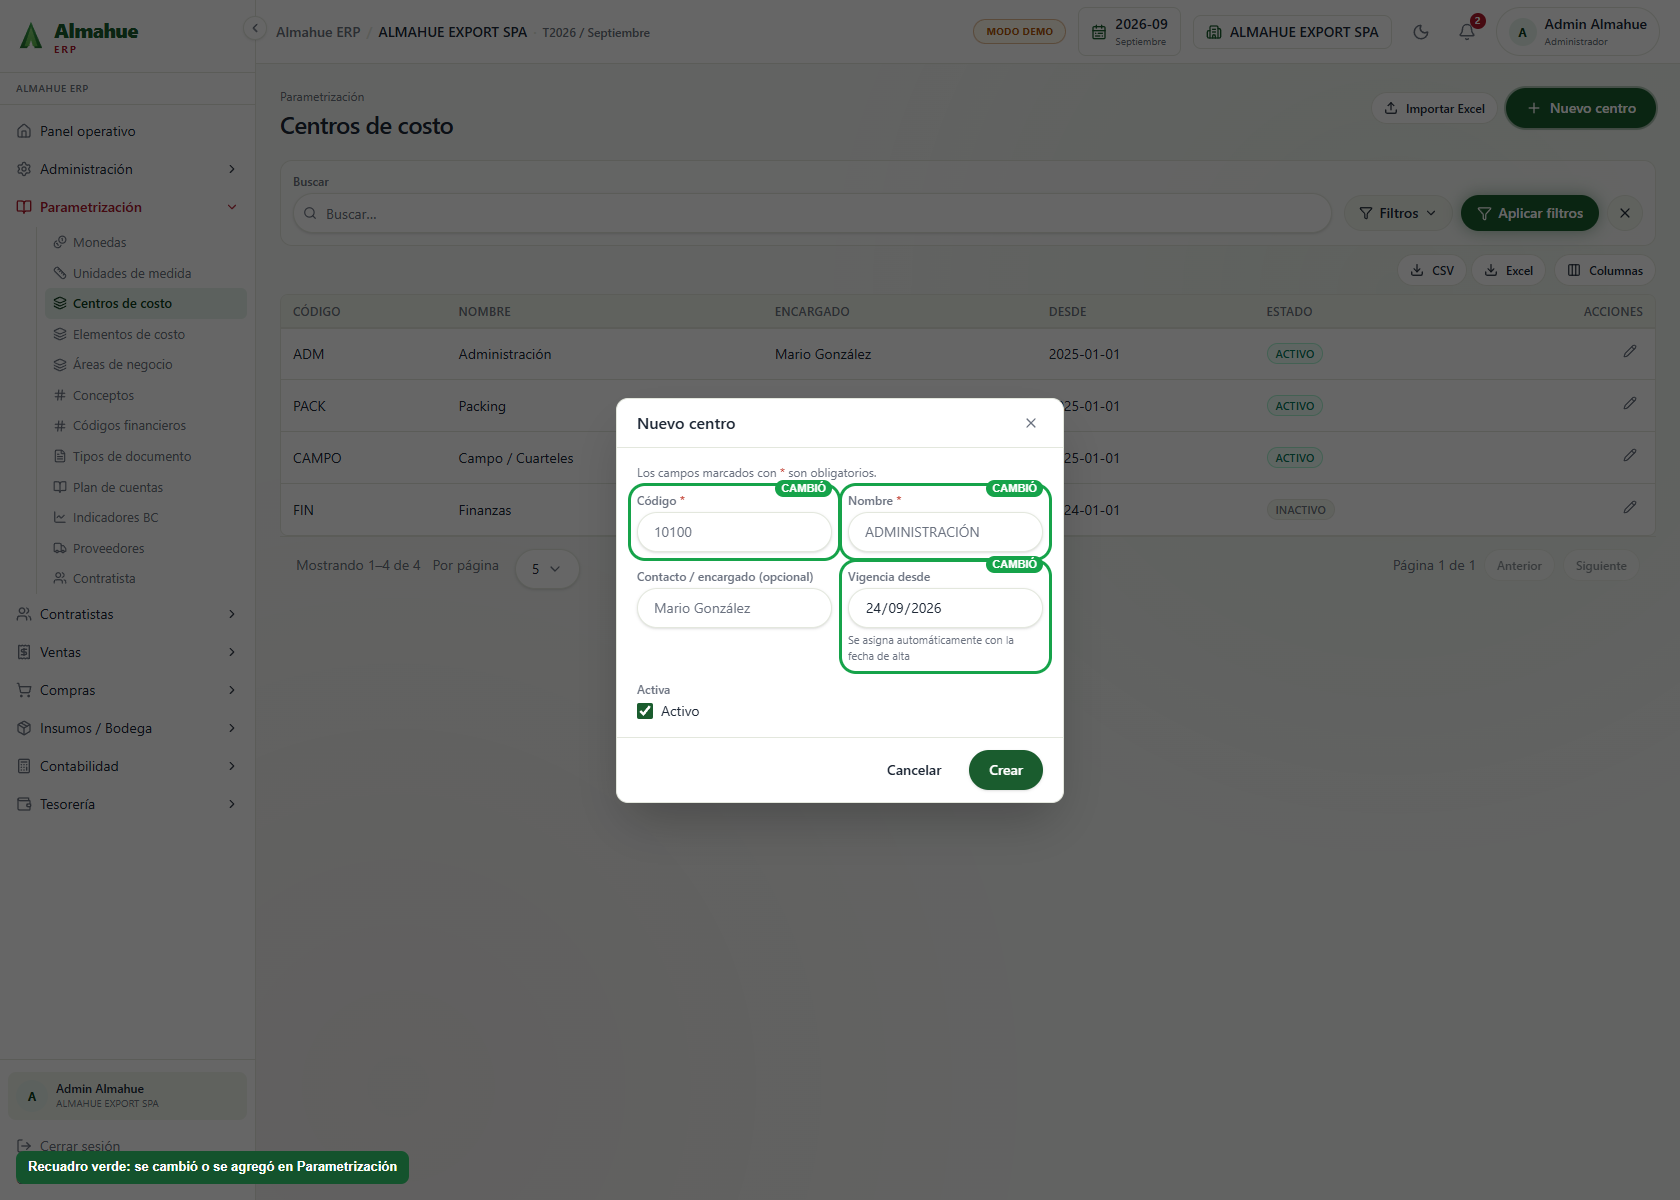The width and height of the screenshot is (1680, 1200).
Task: Open Monedas in sidebar
Action: 145,242
